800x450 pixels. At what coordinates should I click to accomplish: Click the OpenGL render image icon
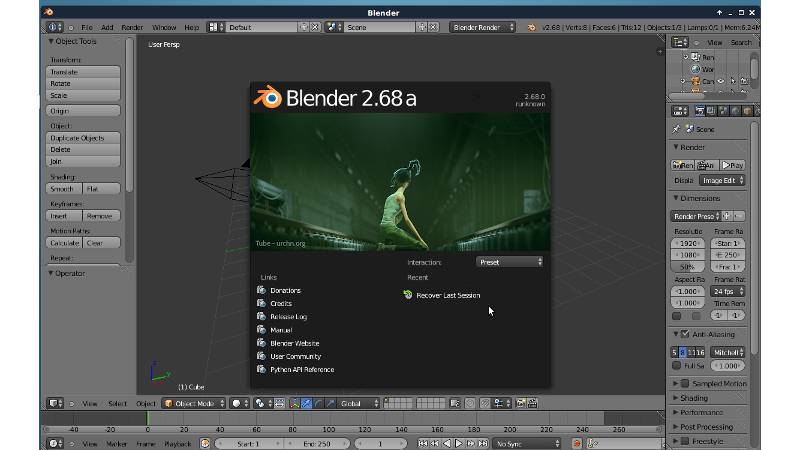click(x=520, y=403)
